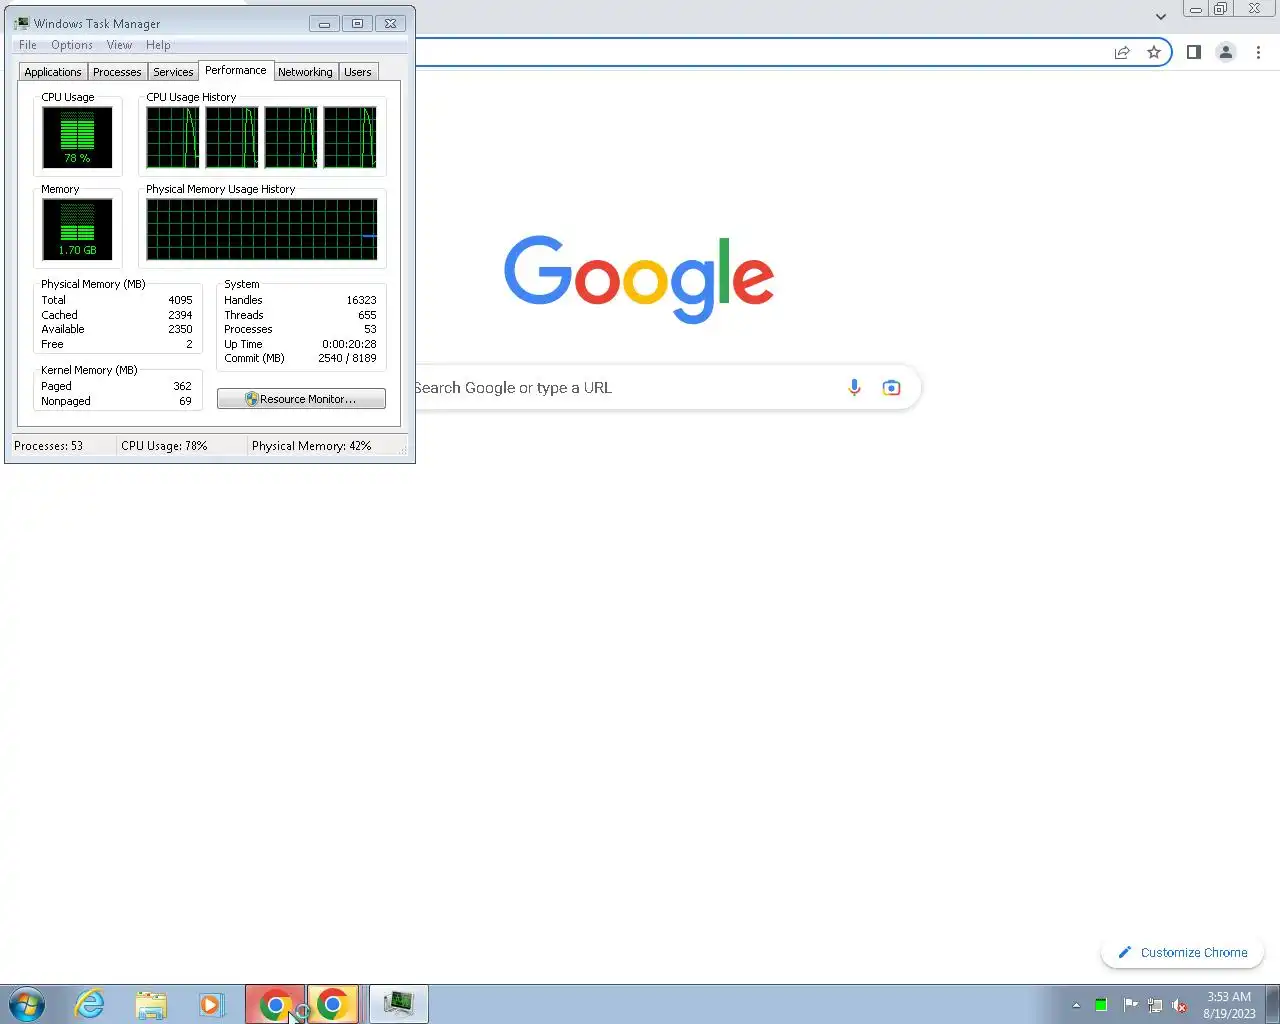Open the File menu in Task Manager
This screenshot has height=1024, width=1280.
click(x=28, y=45)
